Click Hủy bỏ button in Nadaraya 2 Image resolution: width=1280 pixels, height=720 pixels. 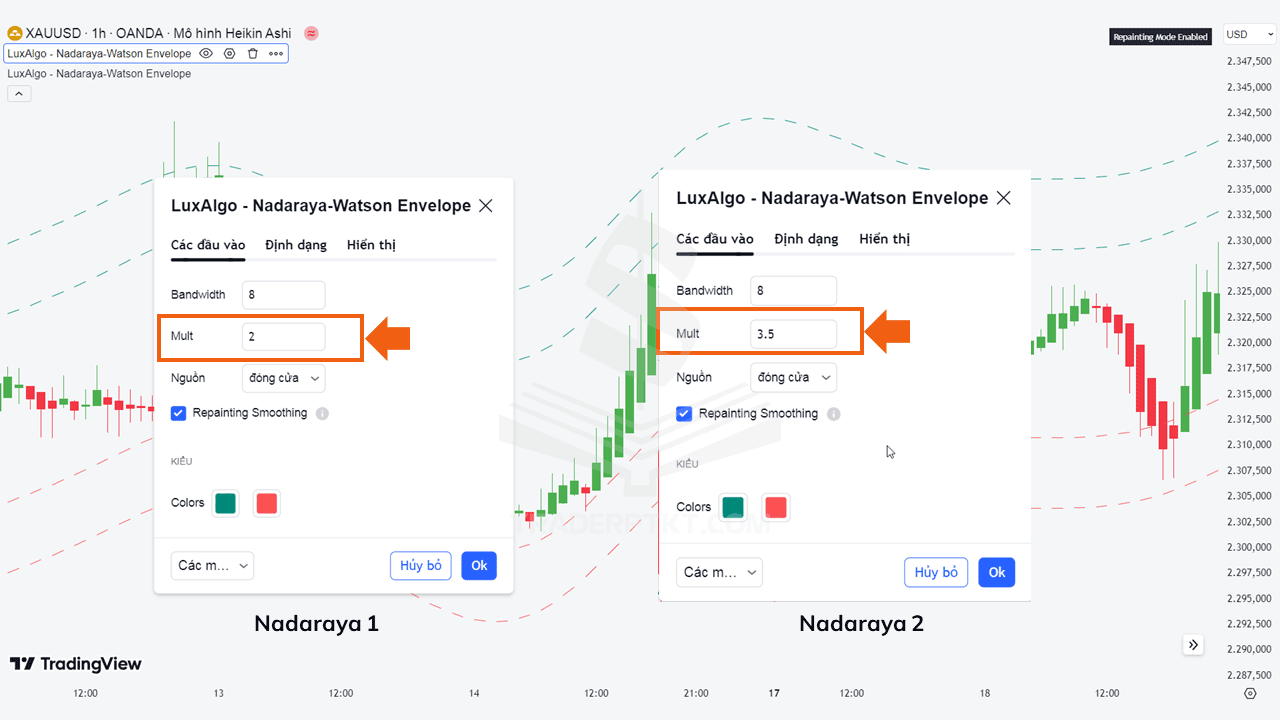click(x=936, y=572)
